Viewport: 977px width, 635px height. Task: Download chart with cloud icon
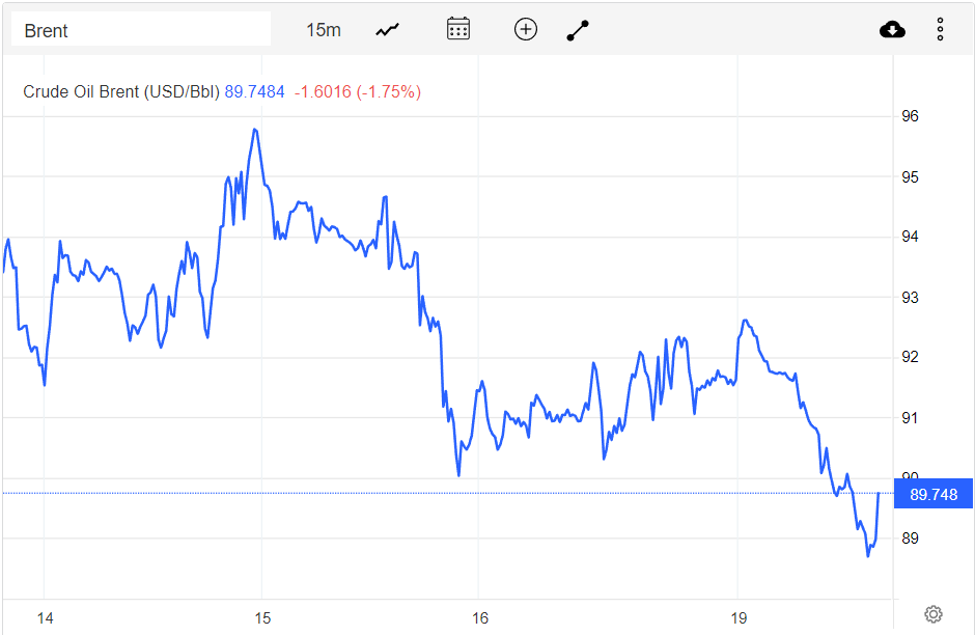(x=892, y=30)
